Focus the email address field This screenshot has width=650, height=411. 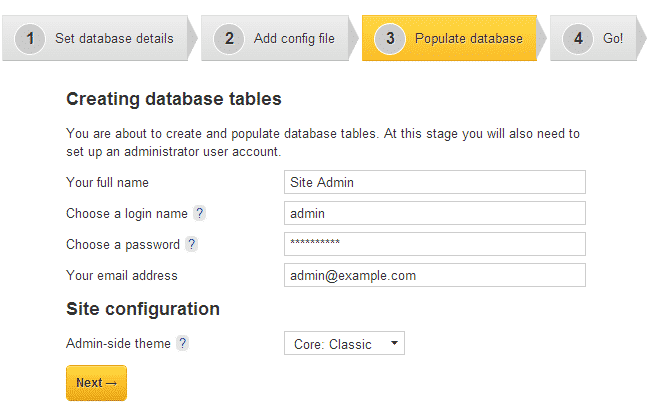tap(434, 275)
